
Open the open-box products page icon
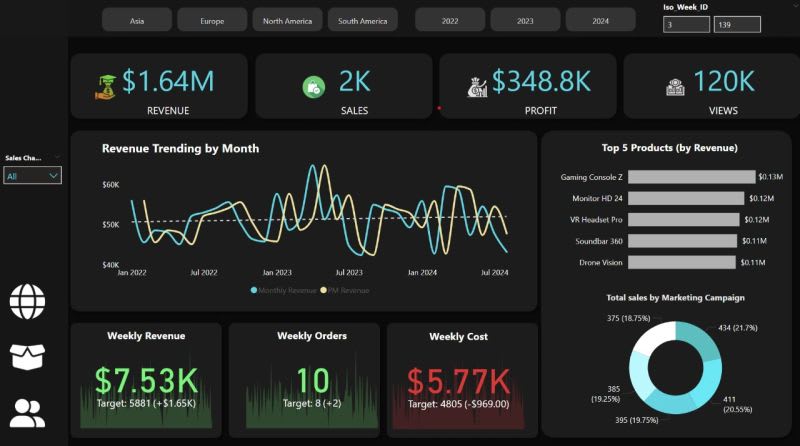pos(27,356)
